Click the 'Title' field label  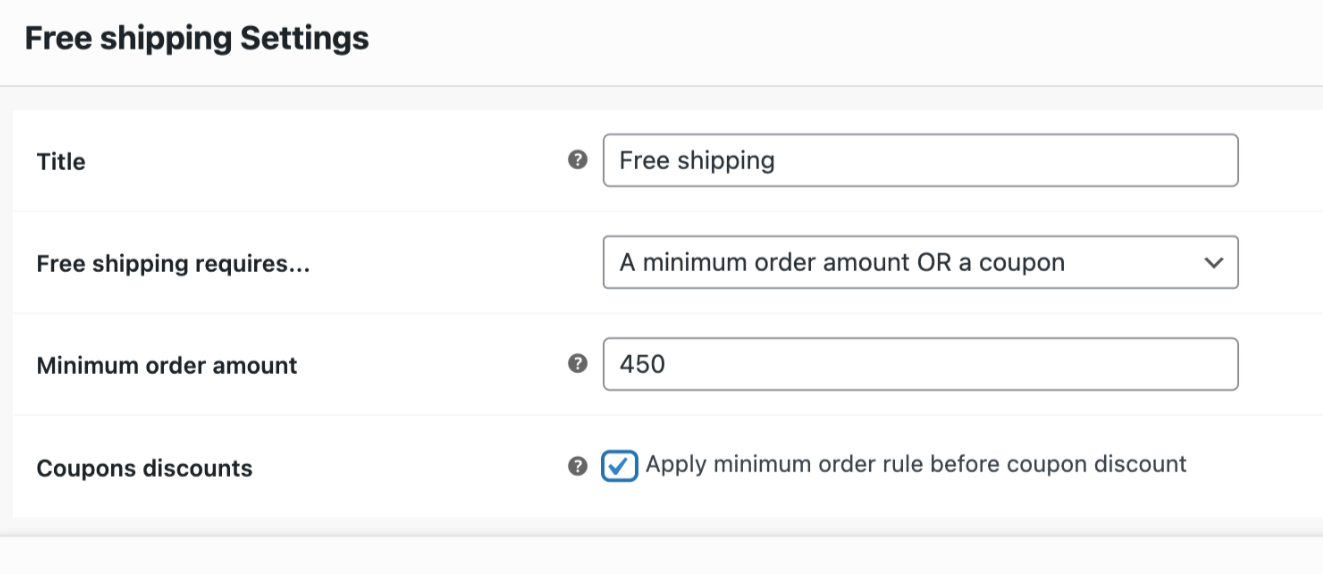[x=61, y=162]
